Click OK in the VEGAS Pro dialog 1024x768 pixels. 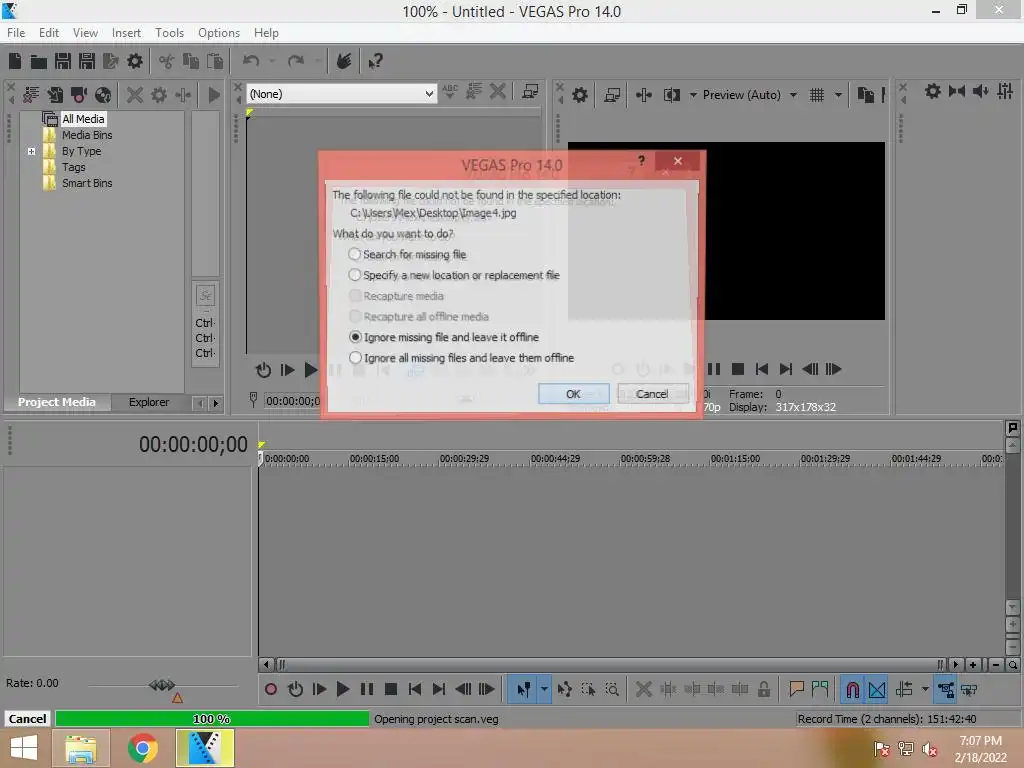(x=573, y=394)
